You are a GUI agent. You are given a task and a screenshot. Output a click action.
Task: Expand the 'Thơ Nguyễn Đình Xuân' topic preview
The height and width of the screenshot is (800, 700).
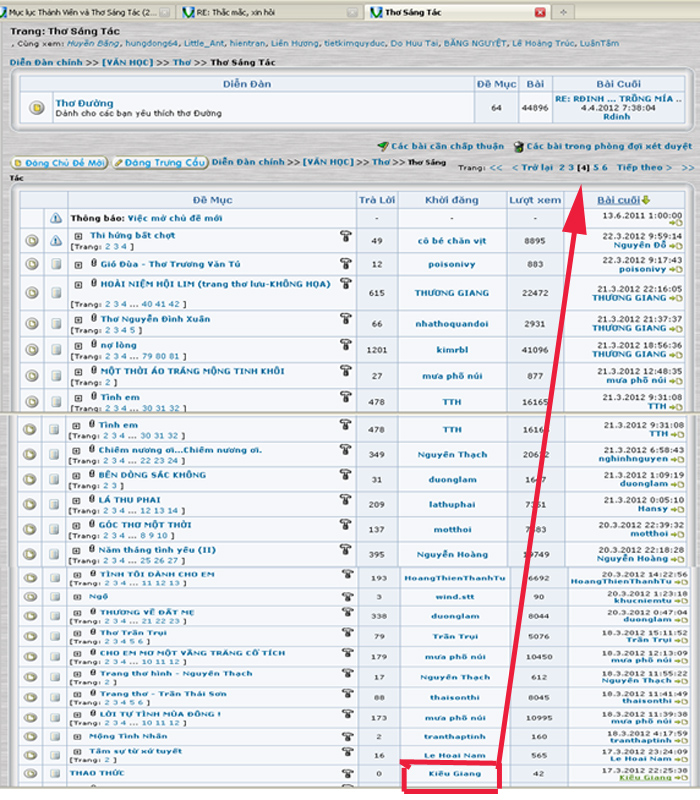pyautogui.click(x=78, y=320)
